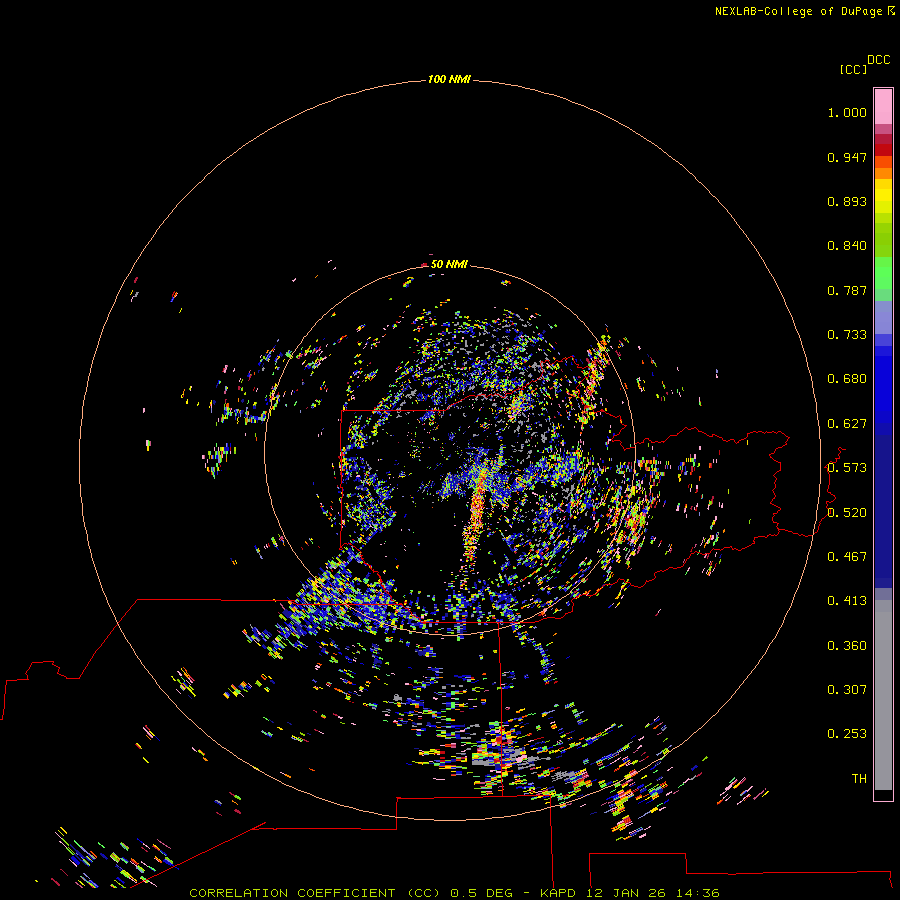Screen dimensions: 900x900
Task: Click the 0.787 legend value
Action: [847, 290]
